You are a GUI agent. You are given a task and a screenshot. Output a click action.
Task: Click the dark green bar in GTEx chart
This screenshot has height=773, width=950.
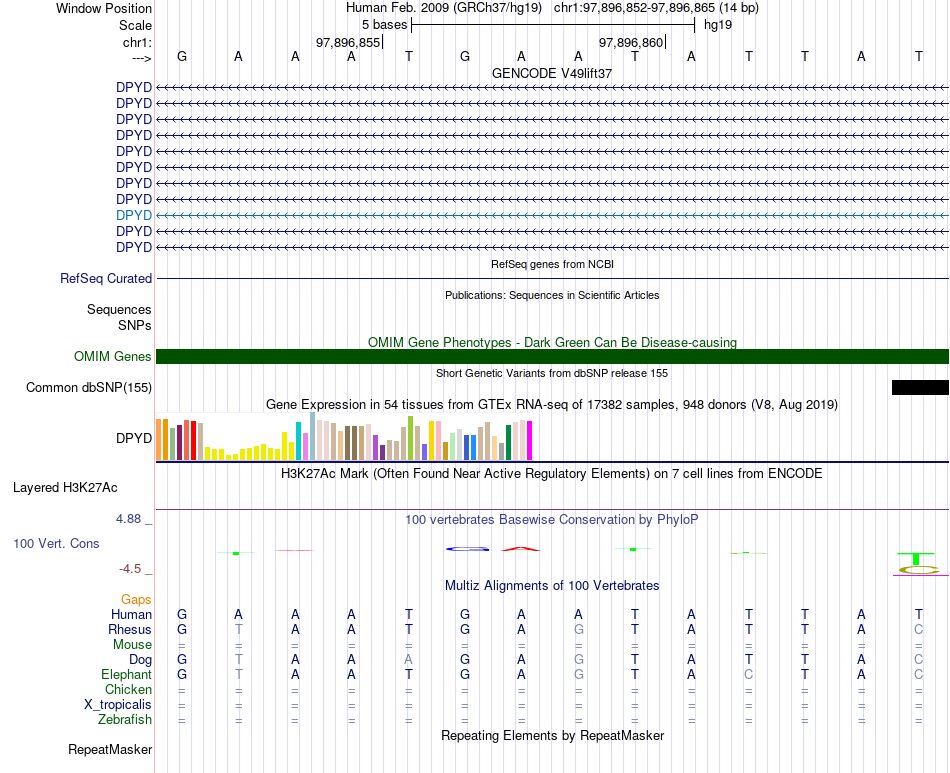pos(509,443)
